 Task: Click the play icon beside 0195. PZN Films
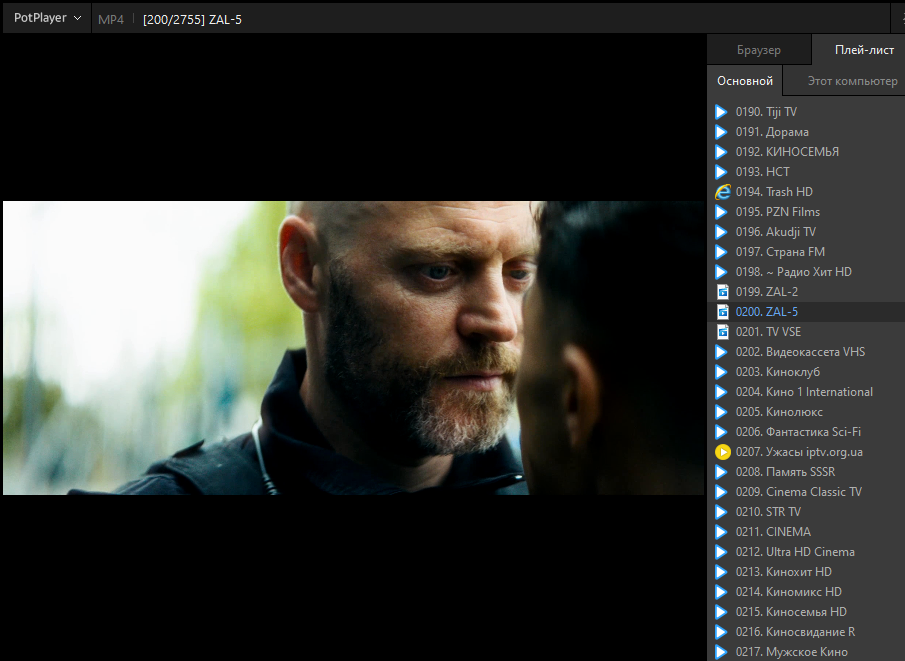click(721, 212)
